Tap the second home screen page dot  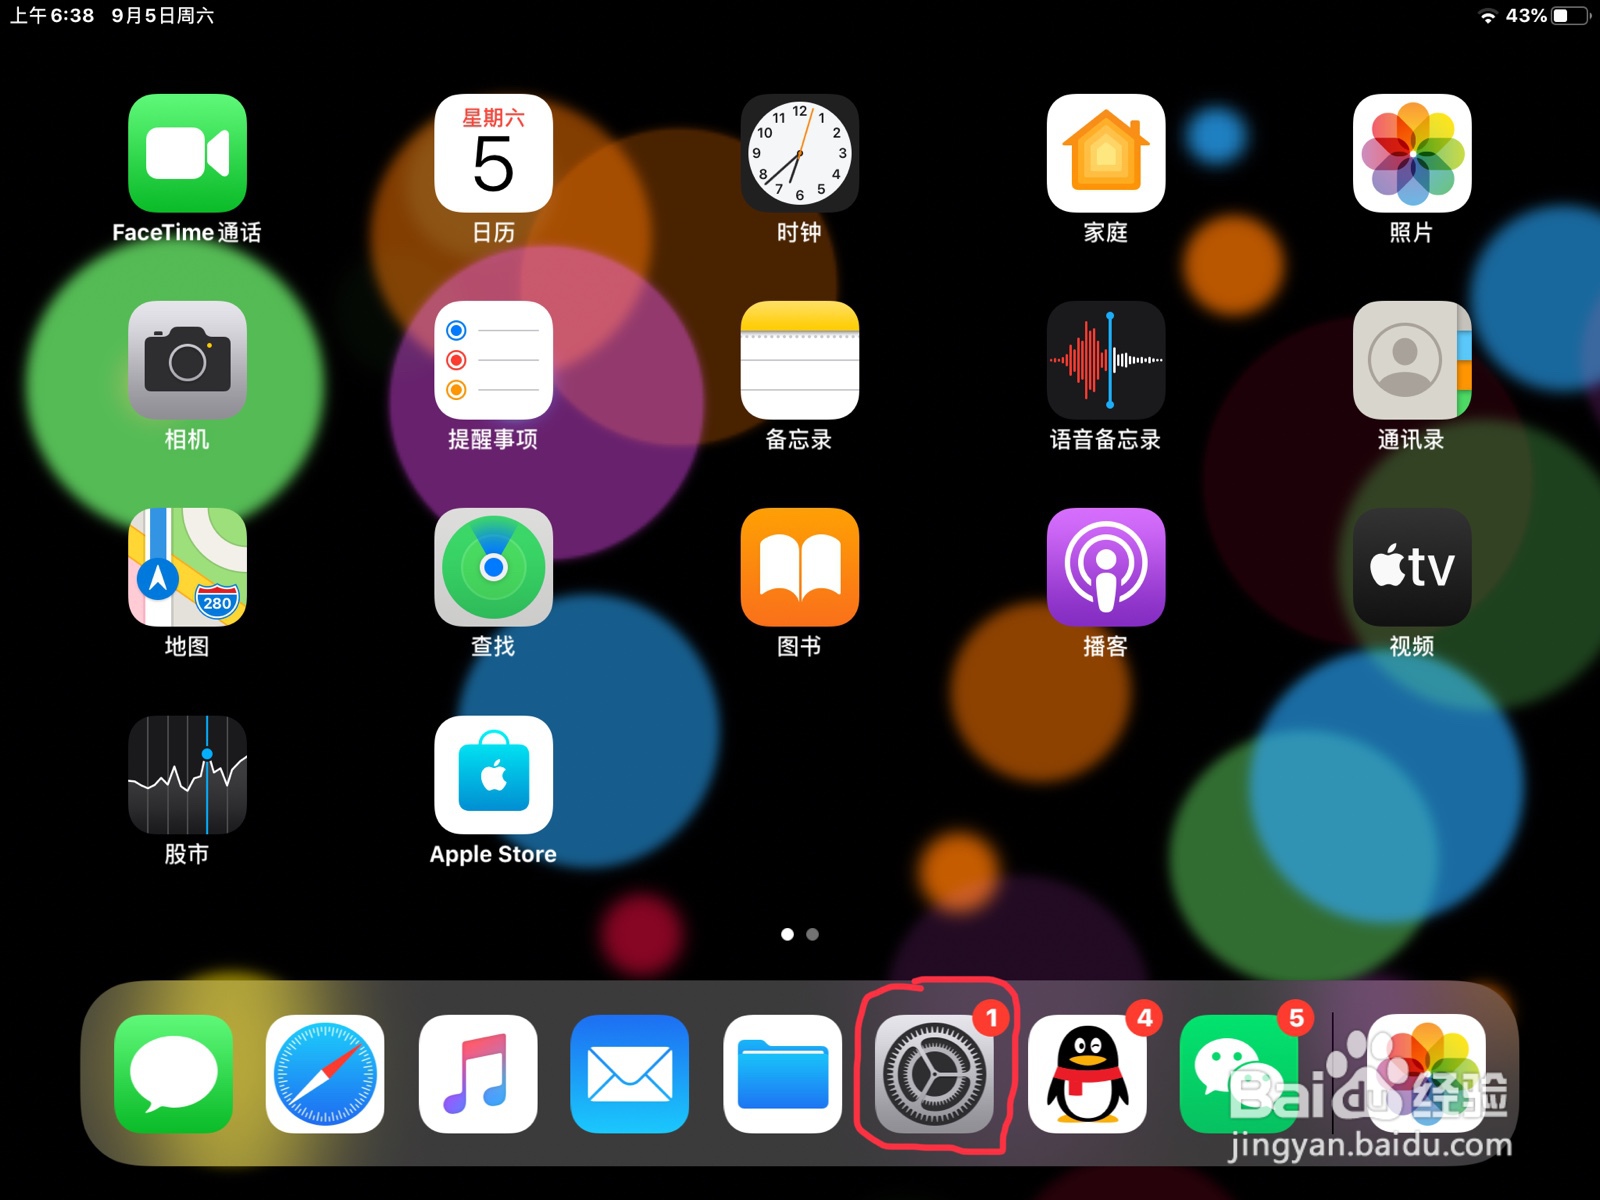[812, 934]
